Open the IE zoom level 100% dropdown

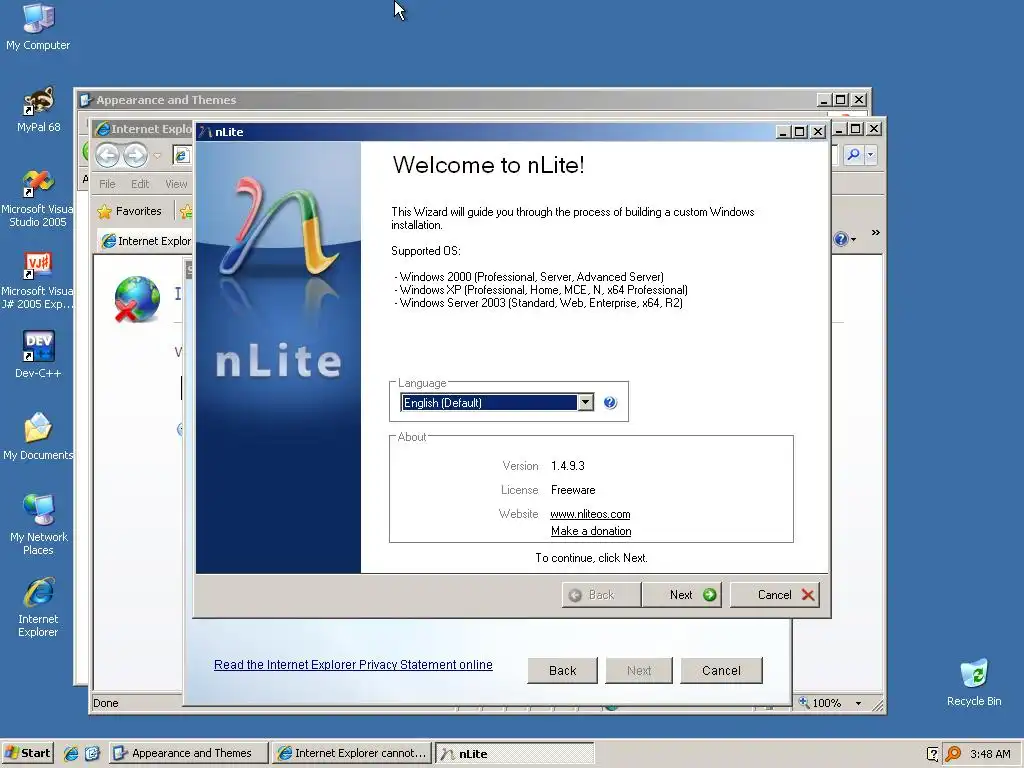tap(858, 703)
